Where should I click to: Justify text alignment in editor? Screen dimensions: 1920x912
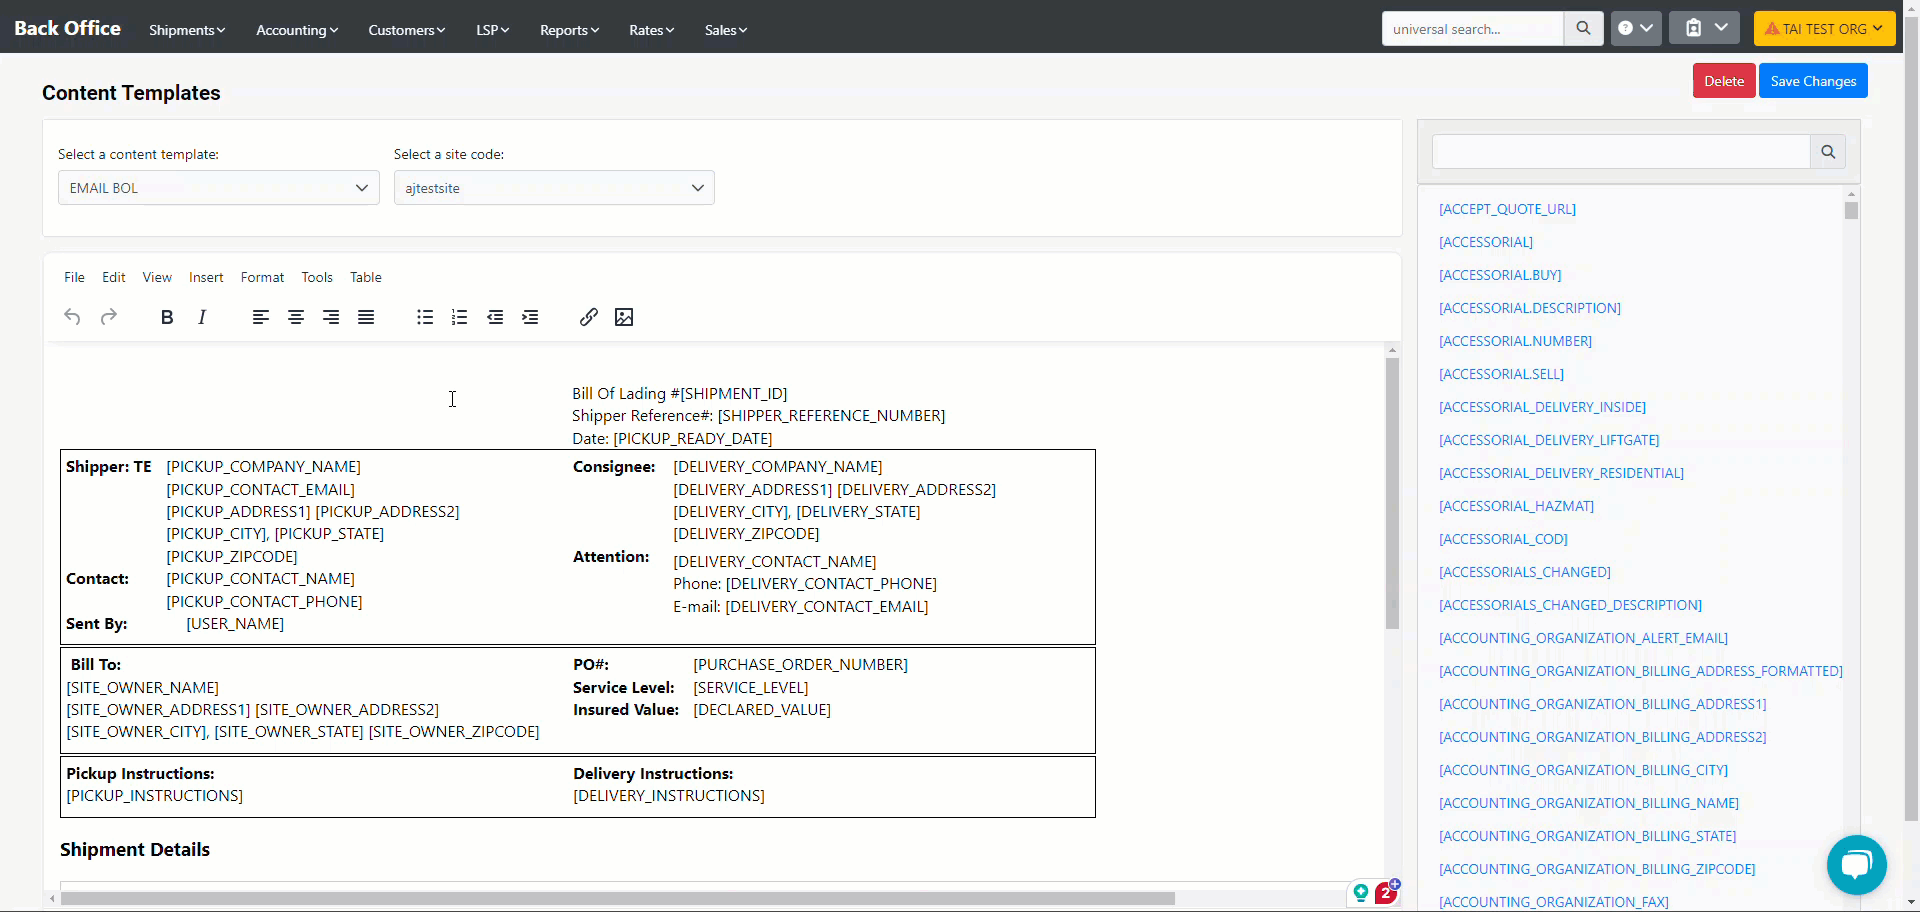[x=366, y=317]
